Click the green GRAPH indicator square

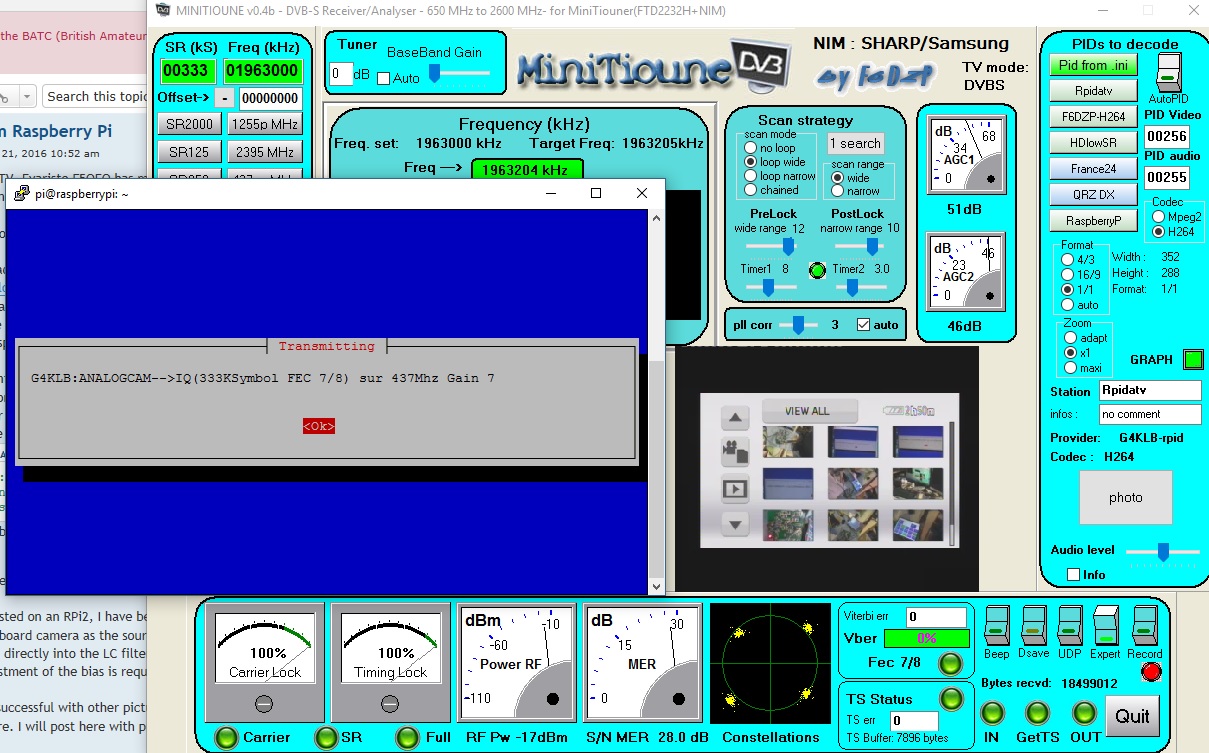(x=1193, y=359)
